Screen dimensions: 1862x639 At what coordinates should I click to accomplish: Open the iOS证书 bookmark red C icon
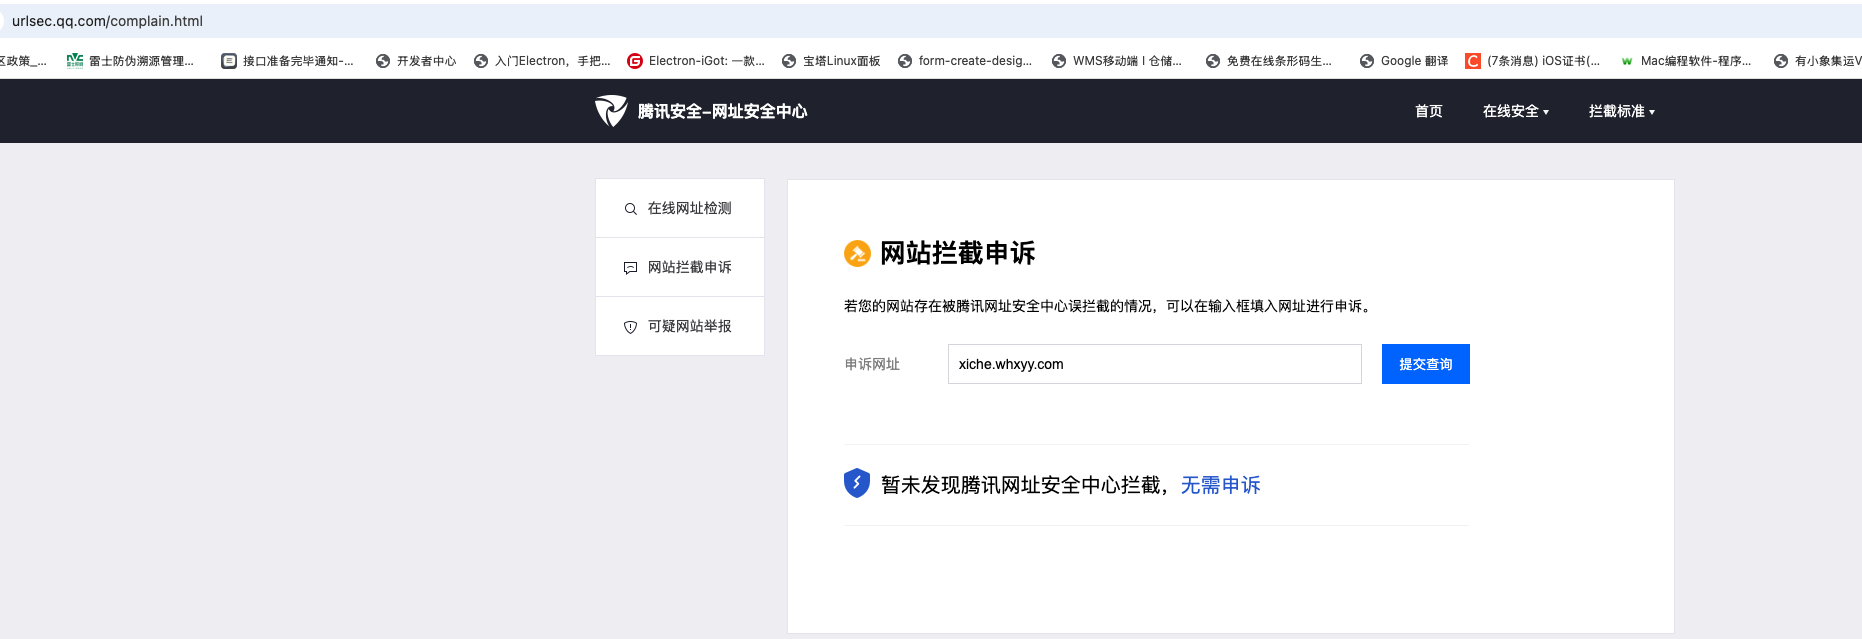tap(1473, 61)
